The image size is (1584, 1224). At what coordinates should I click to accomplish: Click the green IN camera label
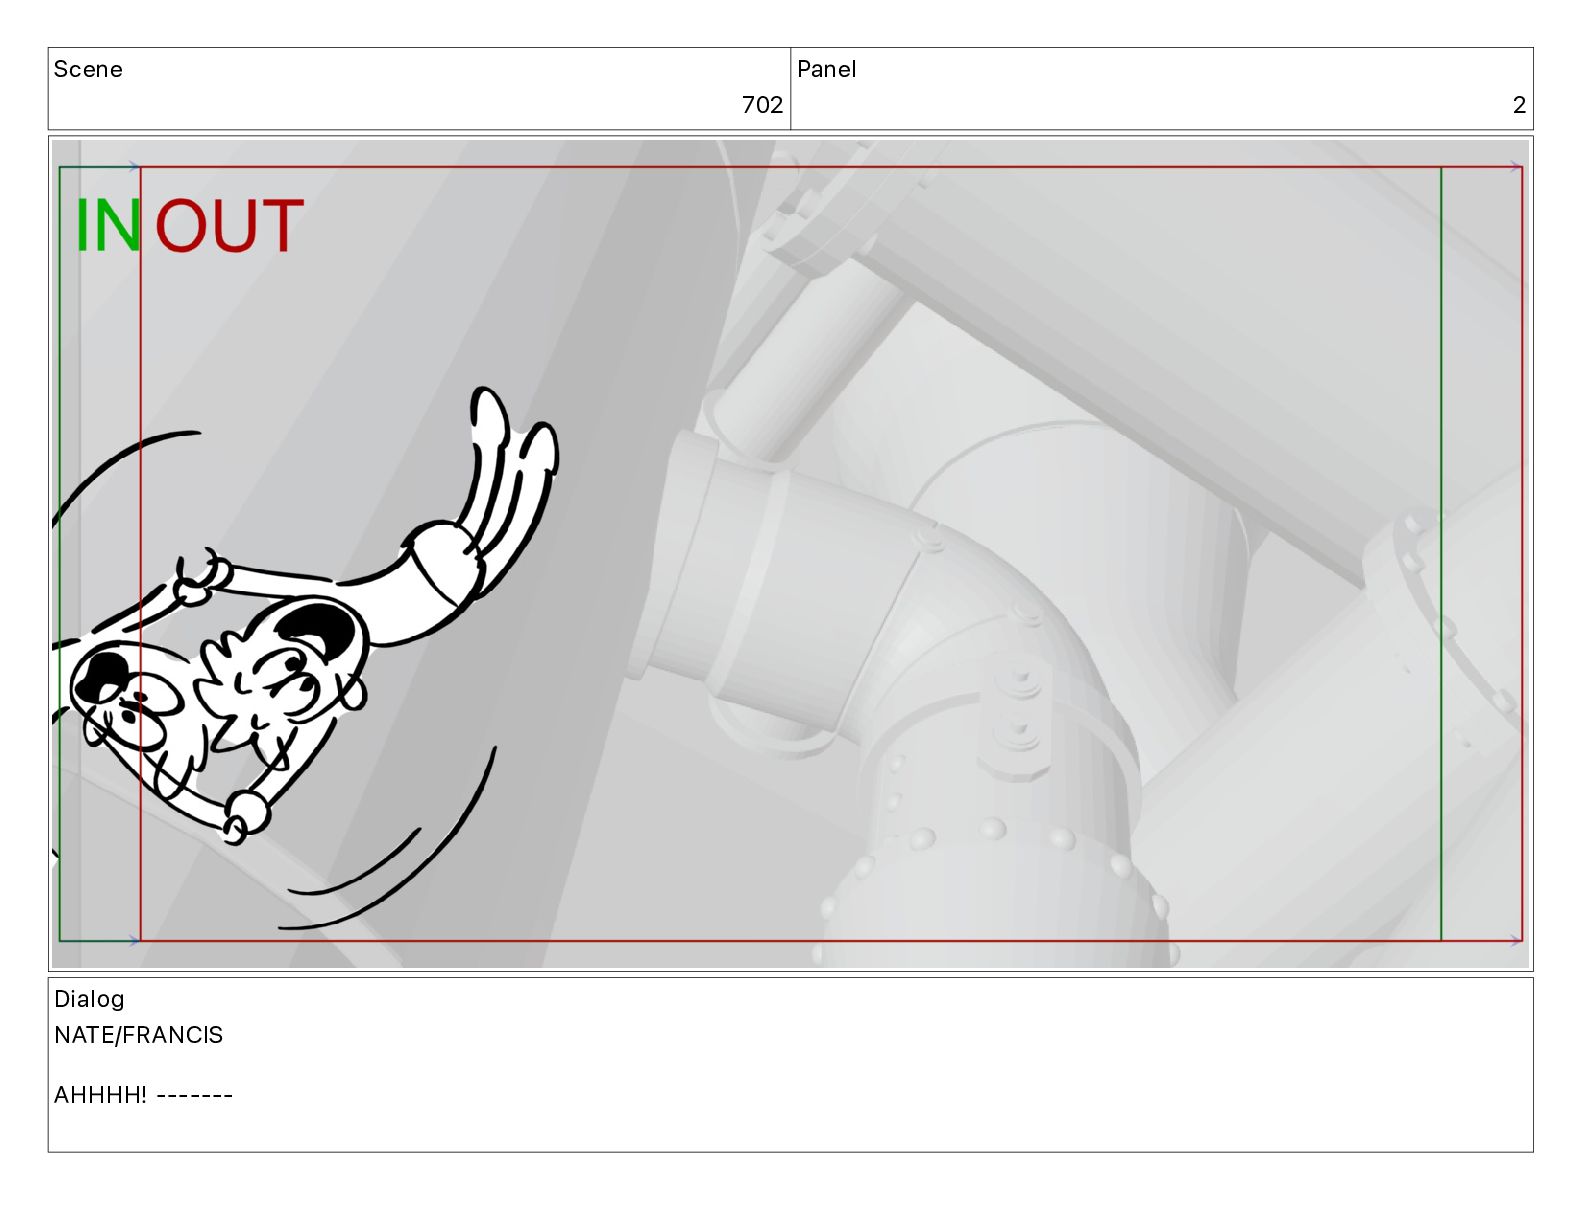pyautogui.click(x=108, y=226)
